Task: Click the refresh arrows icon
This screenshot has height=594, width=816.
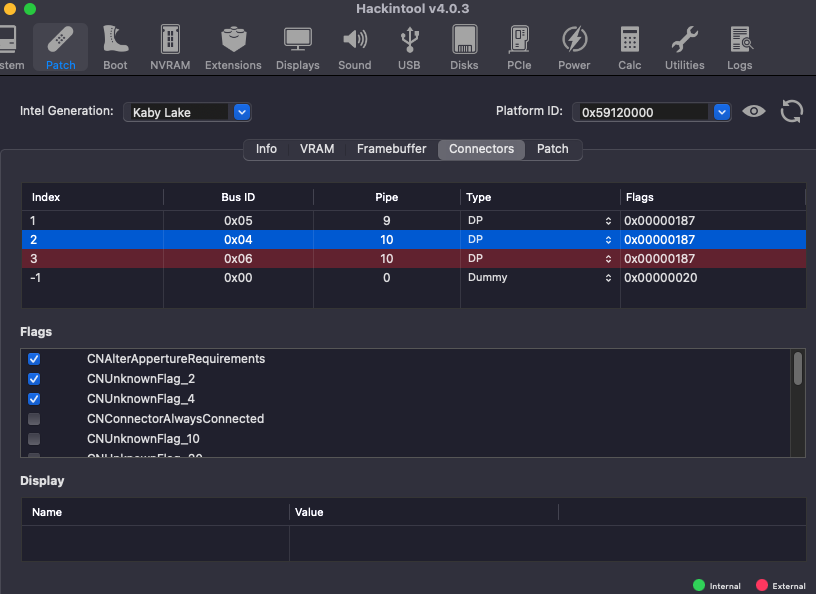Action: [792, 111]
